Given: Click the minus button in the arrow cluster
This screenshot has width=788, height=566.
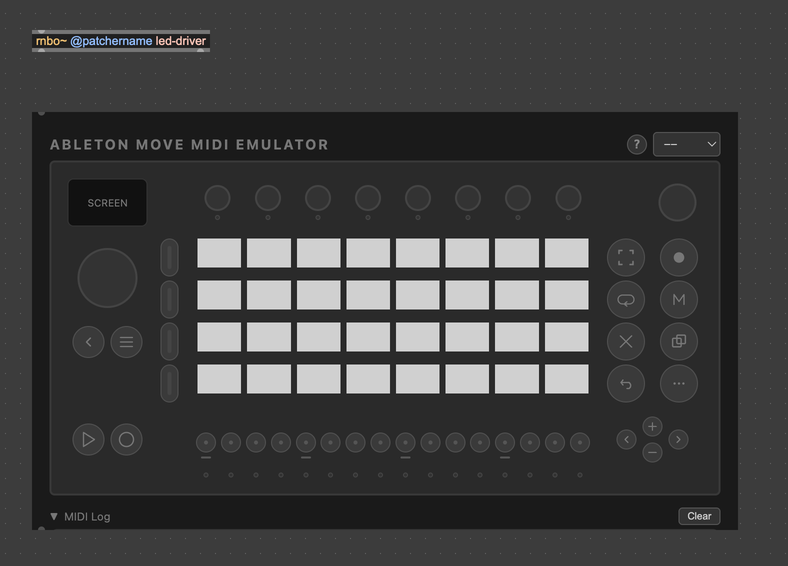Looking at the screenshot, I should pyautogui.click(x=652, y=452).
